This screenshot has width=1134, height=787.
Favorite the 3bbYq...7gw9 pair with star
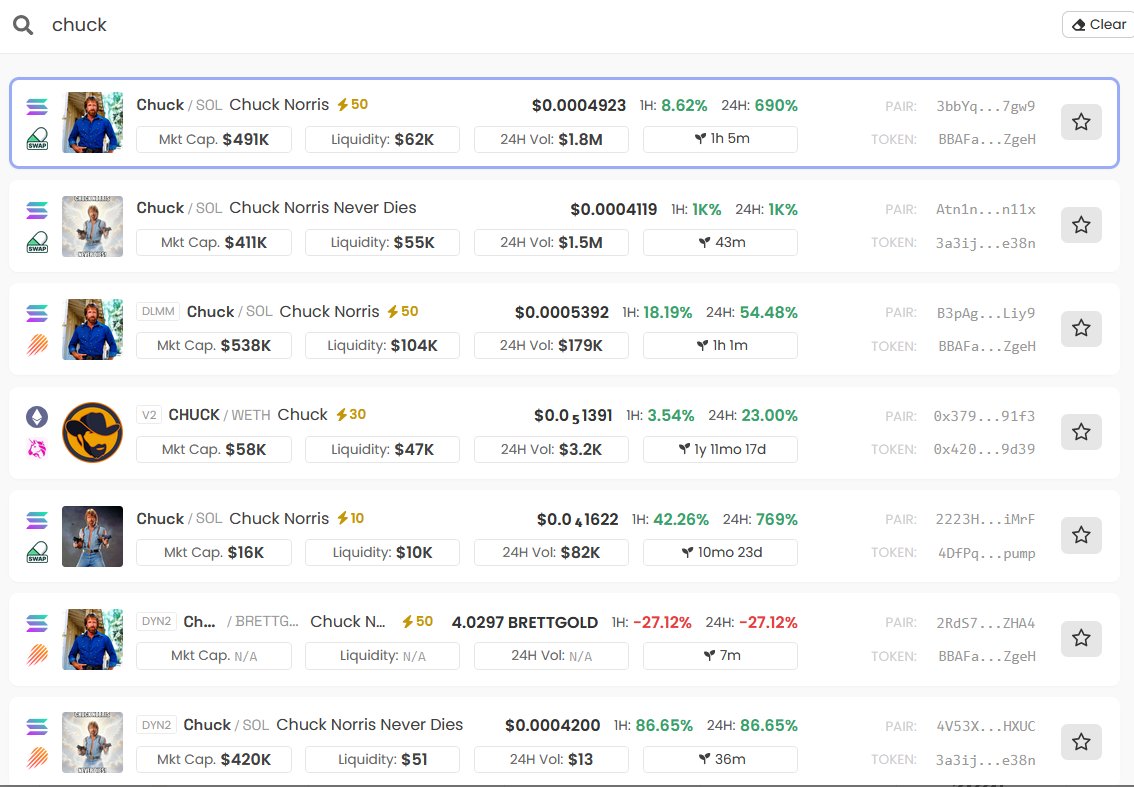(x=1081, y=122)
